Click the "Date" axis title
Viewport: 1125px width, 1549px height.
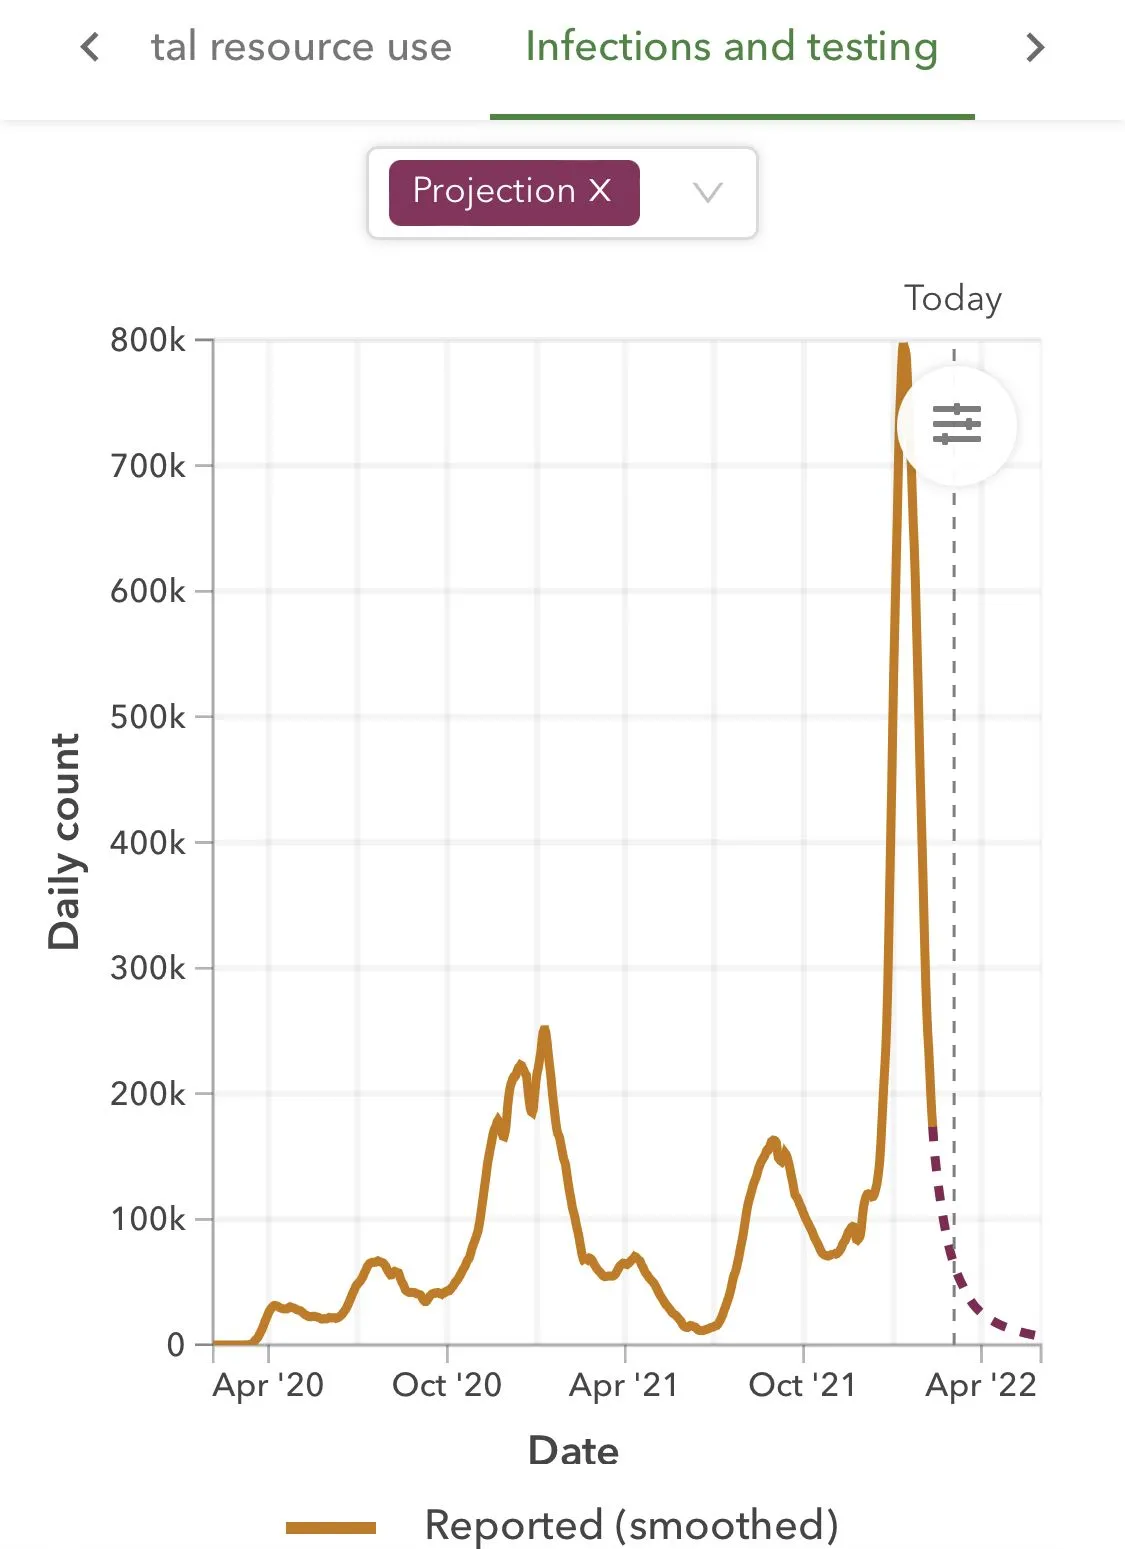(573, 1450)
